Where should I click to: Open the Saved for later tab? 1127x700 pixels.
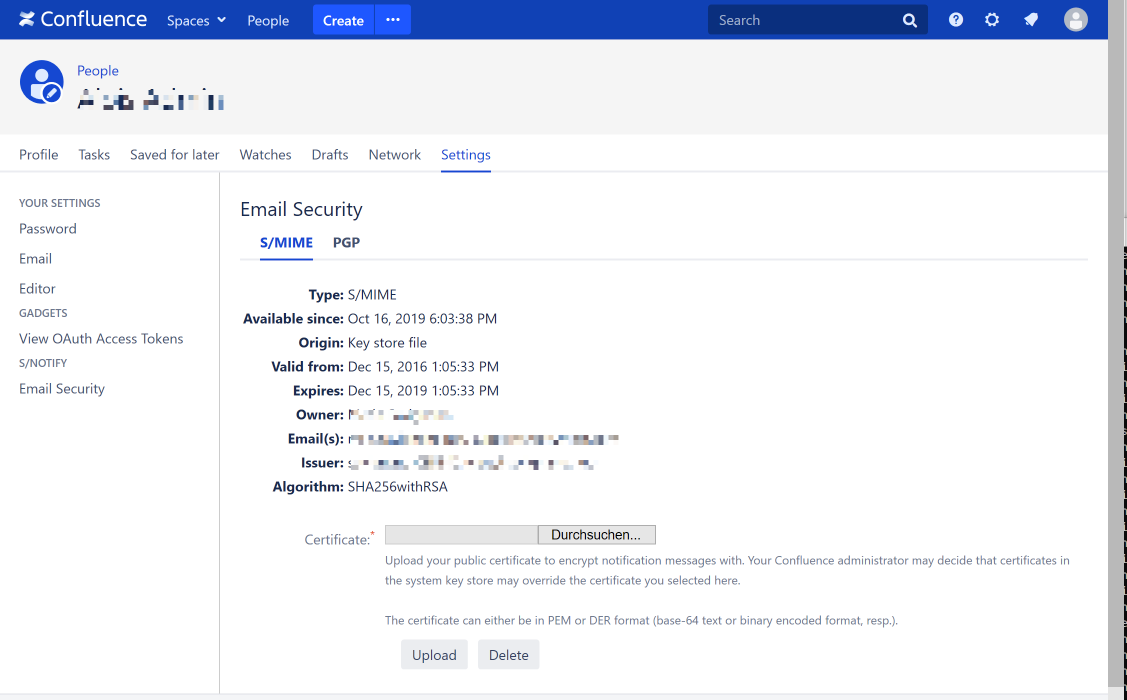175,155
